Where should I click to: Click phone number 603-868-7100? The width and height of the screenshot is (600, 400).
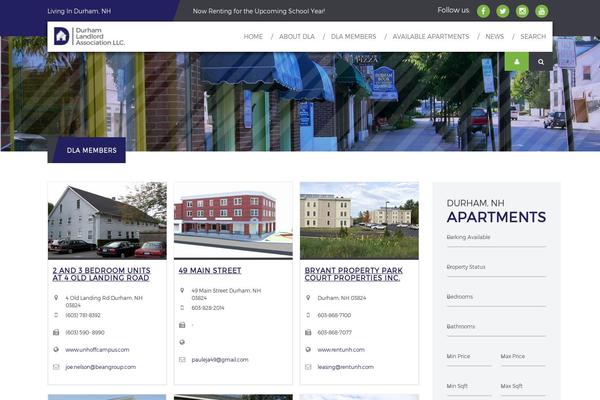click(334, 315)
